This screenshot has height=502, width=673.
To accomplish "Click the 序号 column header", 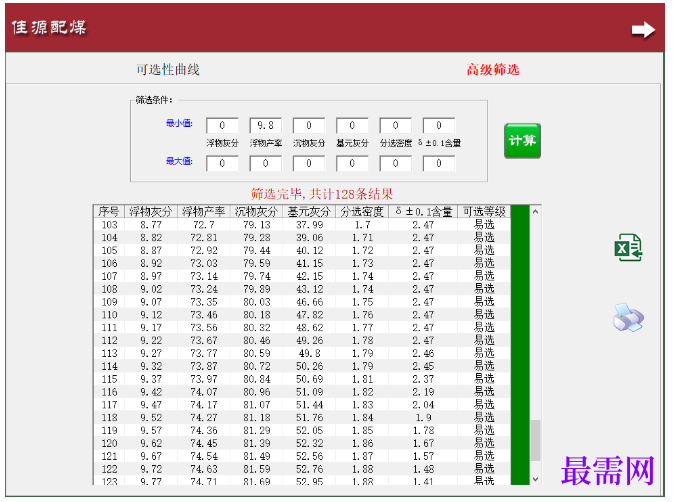I will point(109,212).
